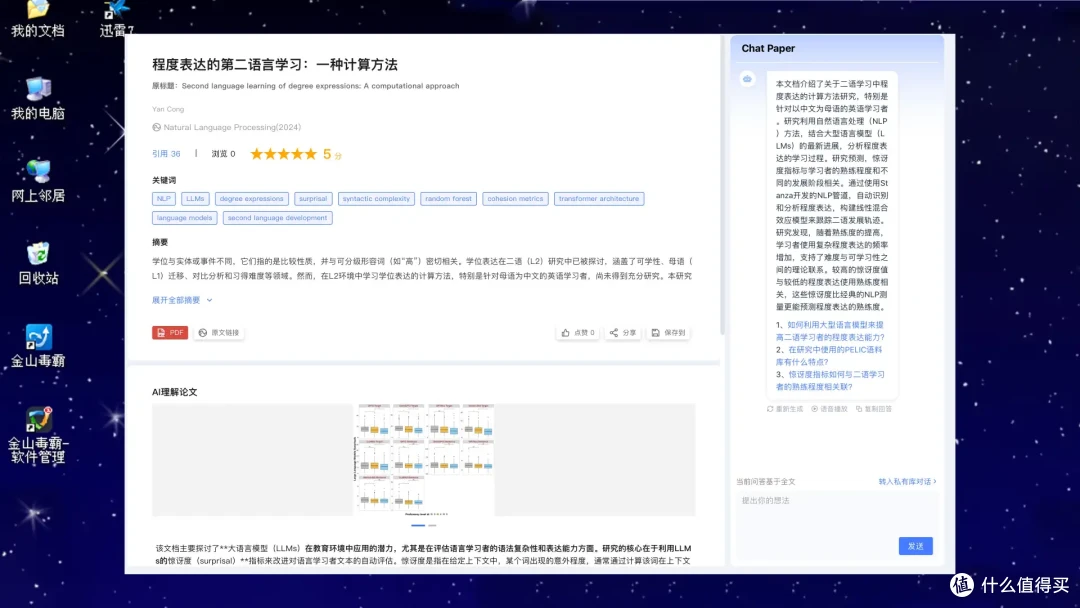Select the degree expressions keyword tag
Screen dimensions: 1080x608
click(x=251, y=199)
